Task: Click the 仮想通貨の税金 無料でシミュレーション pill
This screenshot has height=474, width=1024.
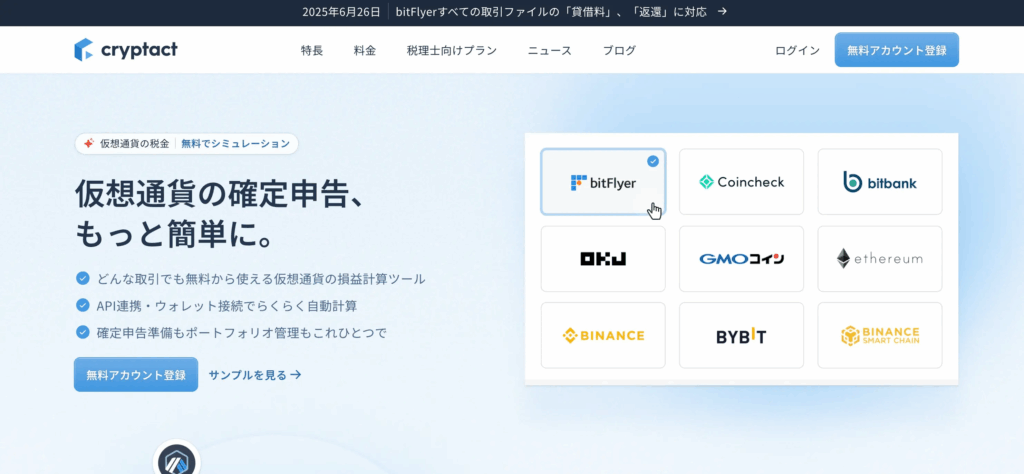Action: point(186,144)
